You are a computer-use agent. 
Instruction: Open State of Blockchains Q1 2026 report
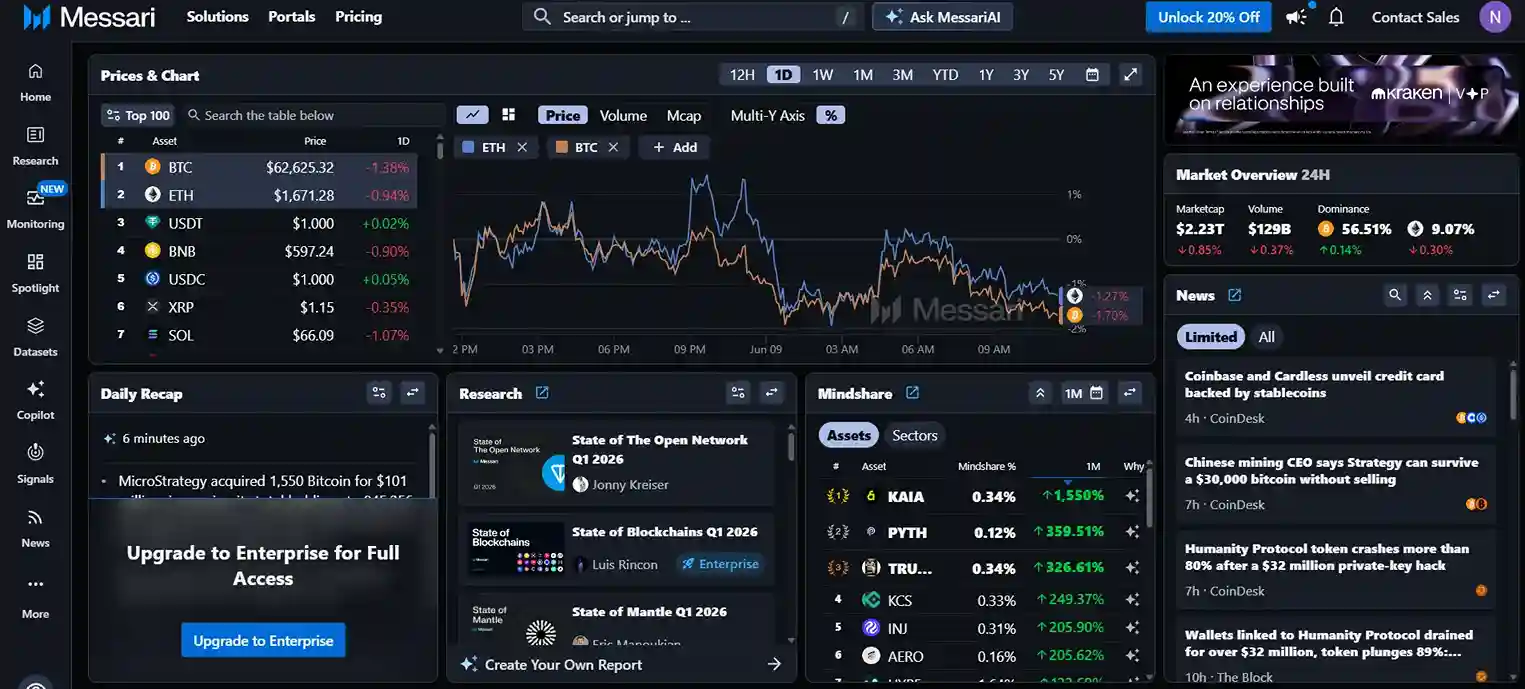click(x=616, y=548)
